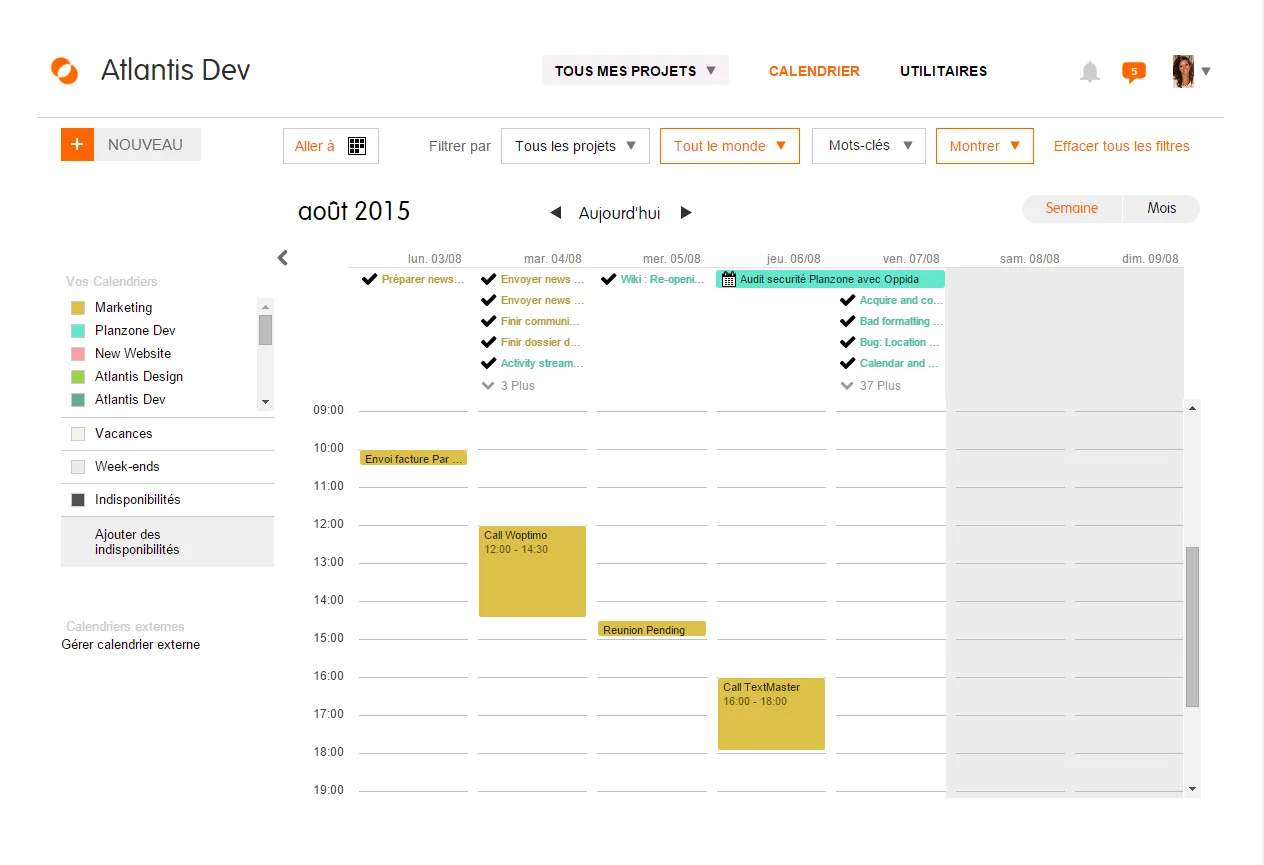The image size is (1264, 865).
Task: Open Mots-clés filter dropdown
Action: tap(869, 146)
